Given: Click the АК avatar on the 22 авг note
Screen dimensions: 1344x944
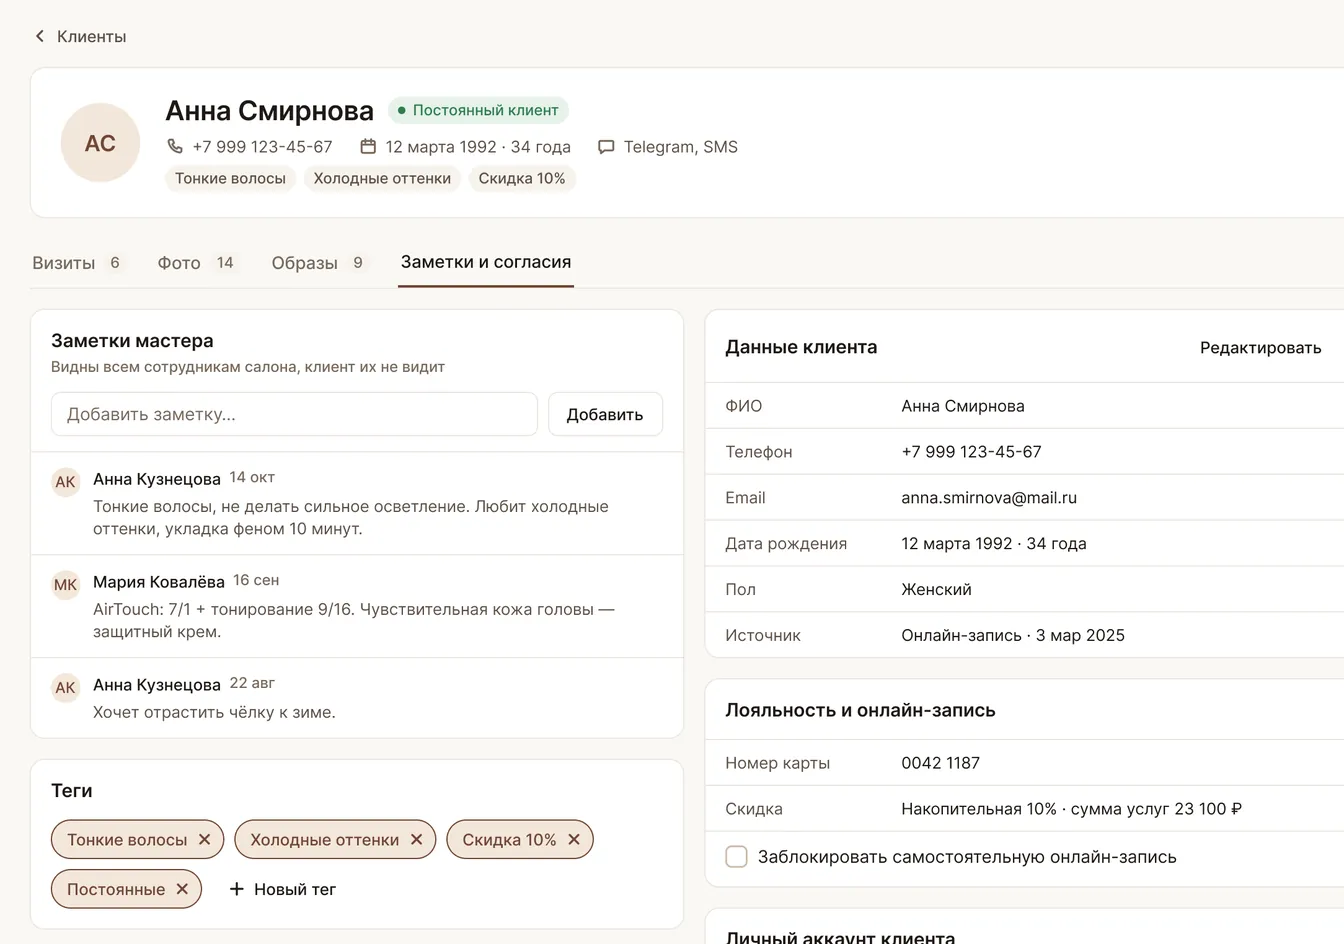Looking at the screenshot, I should [66, 688].
